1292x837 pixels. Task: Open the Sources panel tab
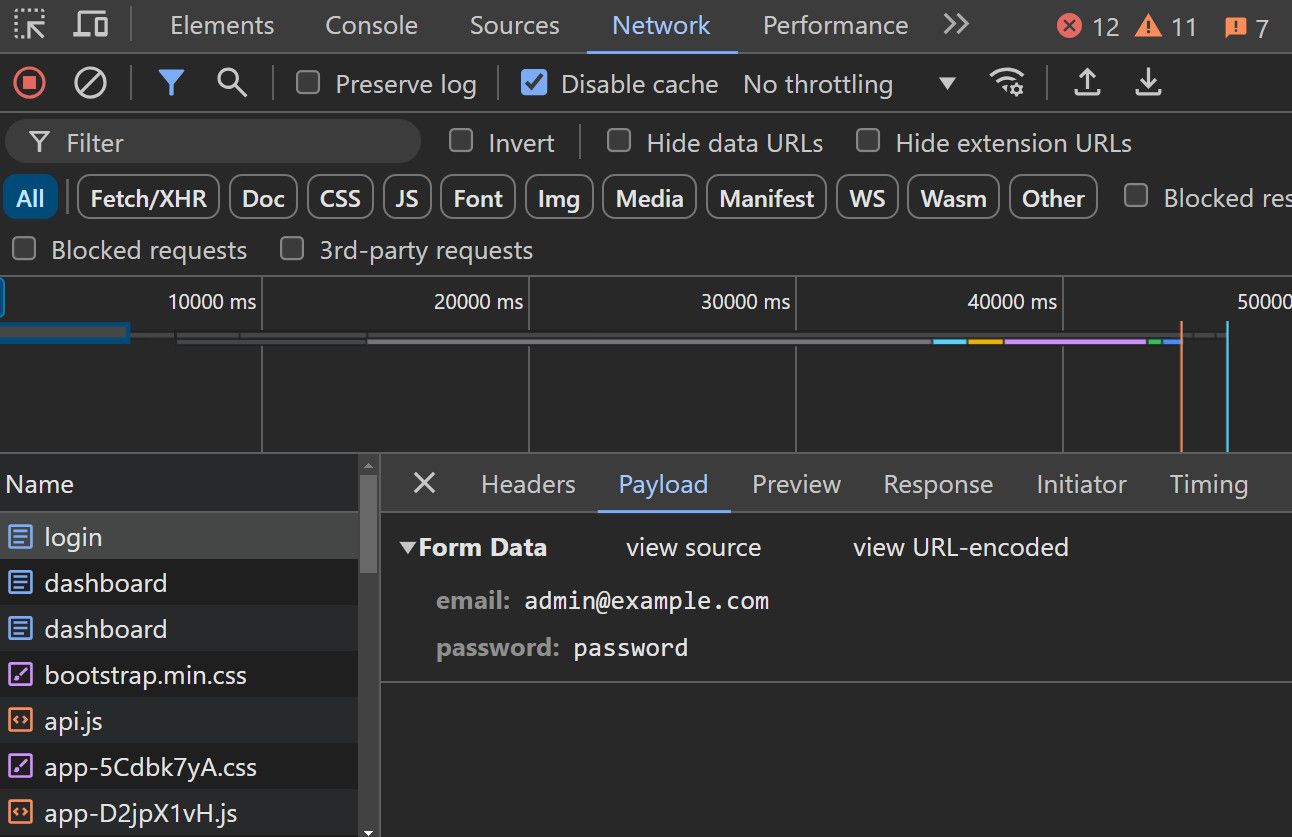[x=514, y=25]
